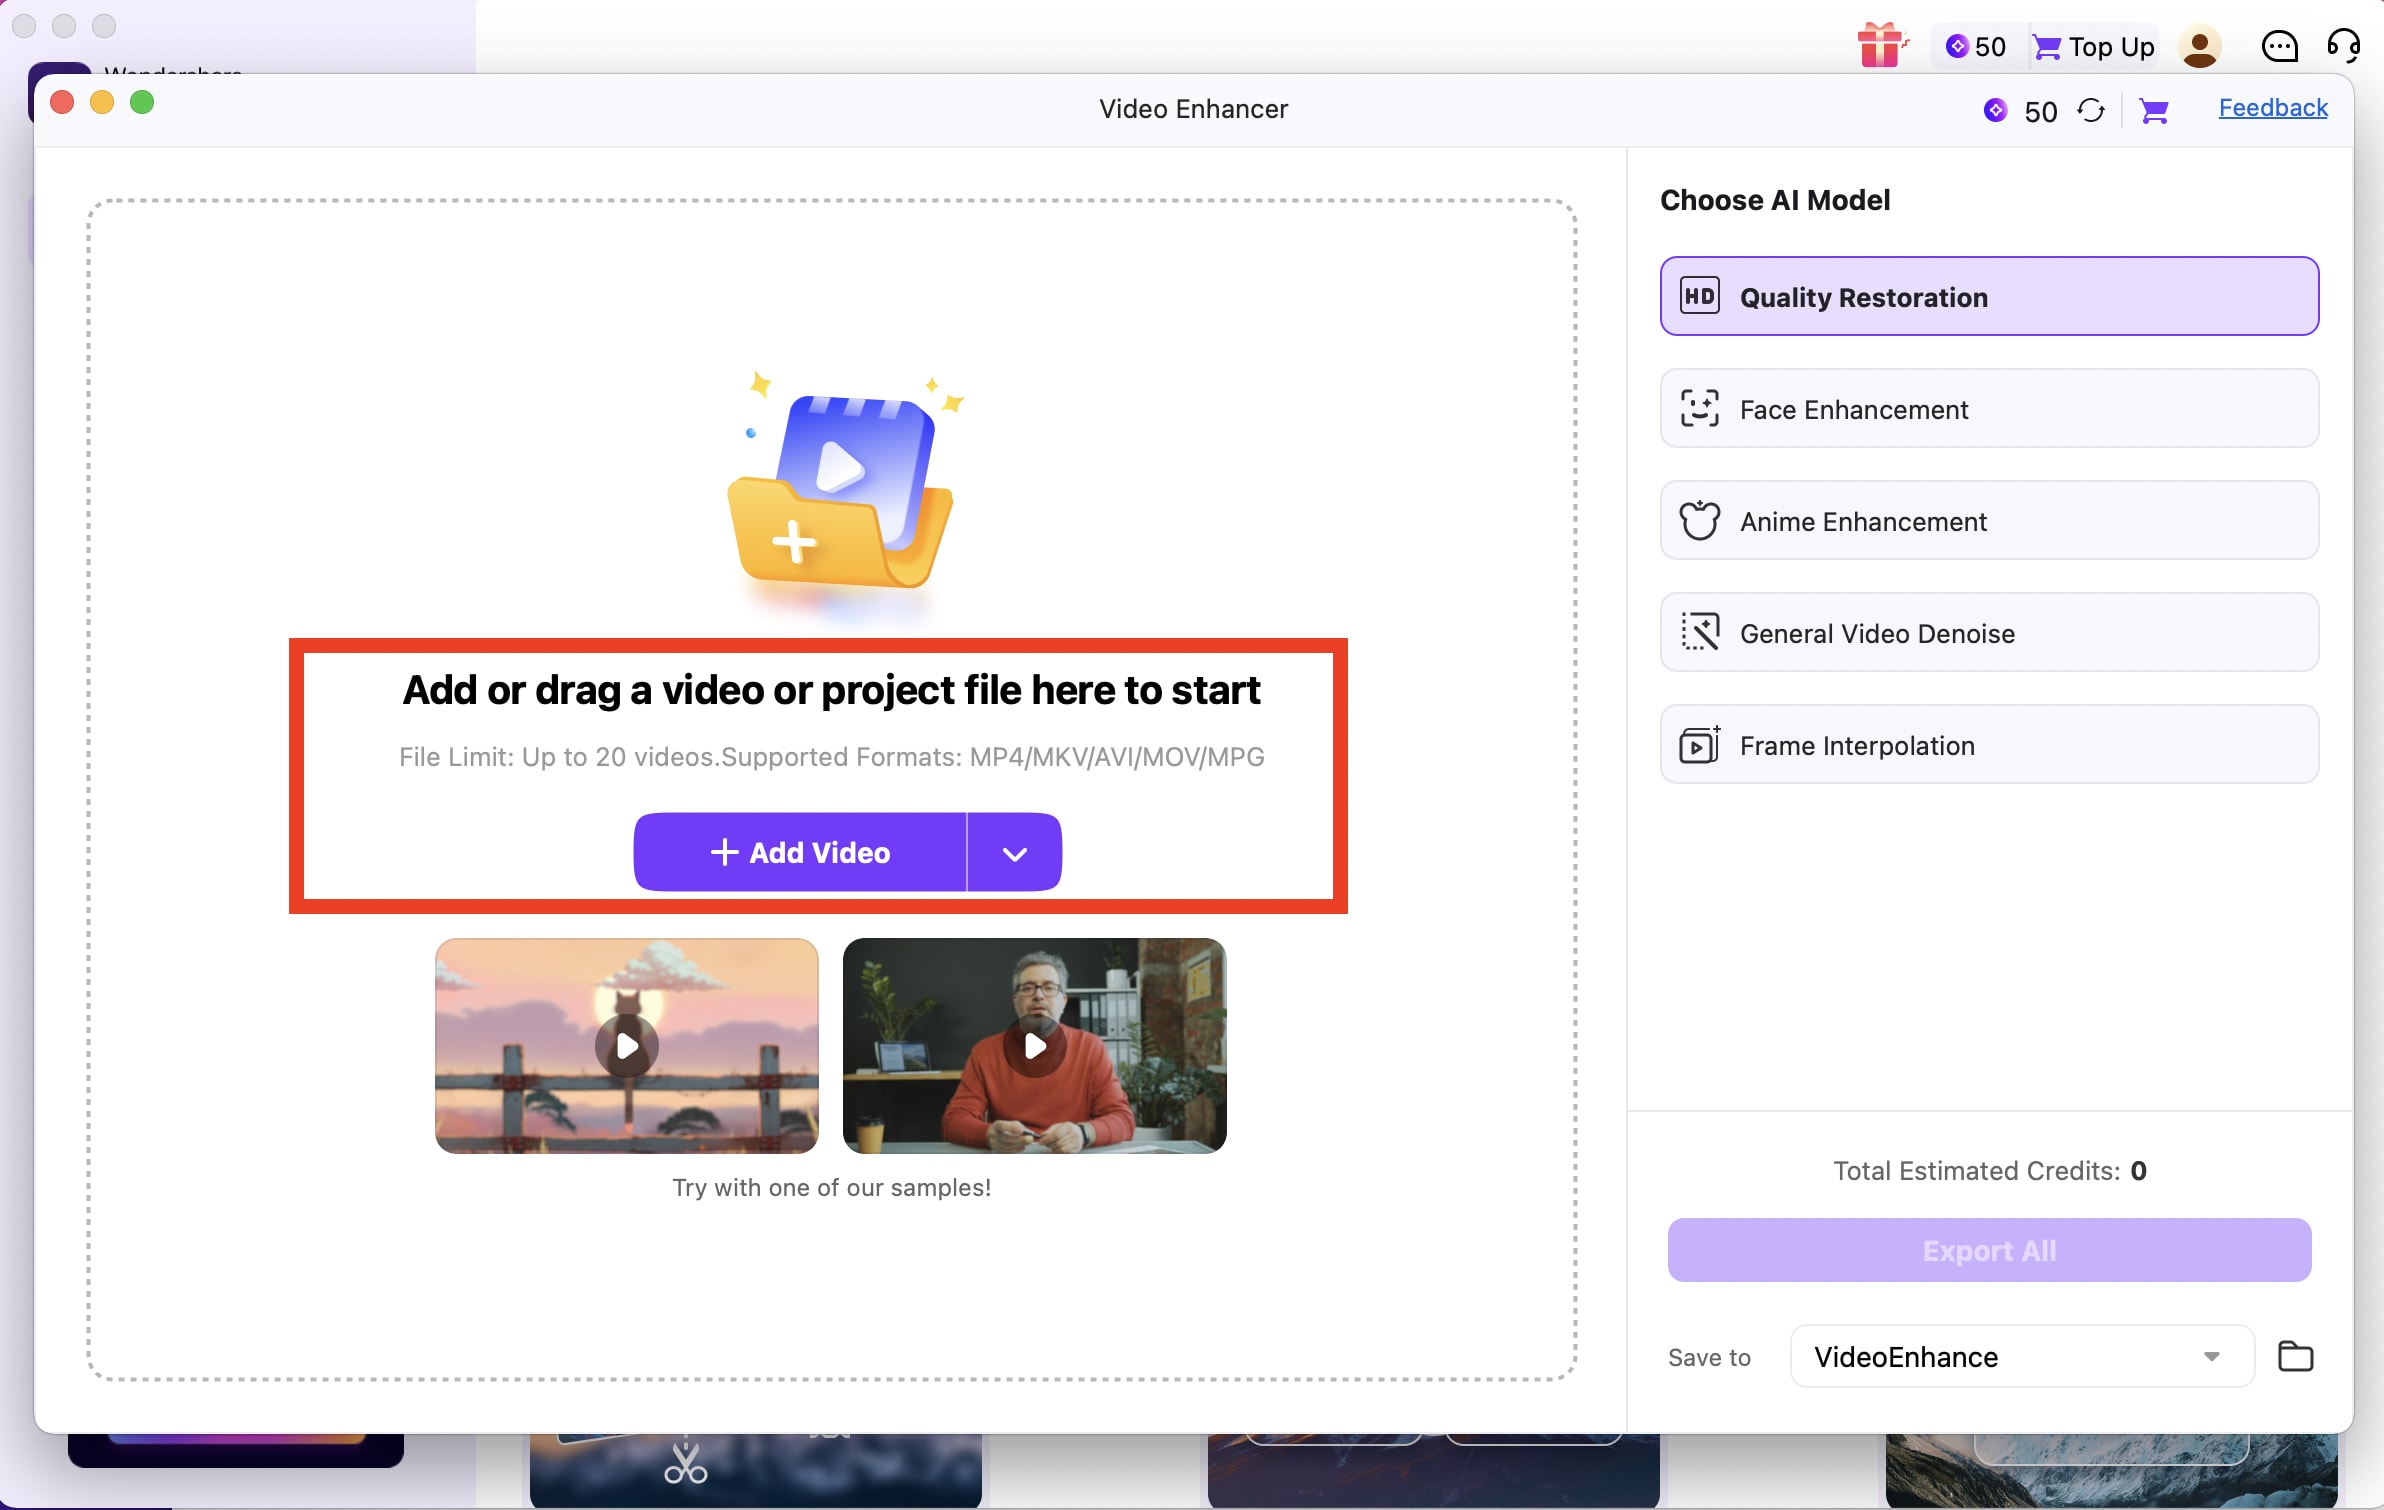Open the Feedback link
Image resolution: width=2384 pixels, height=1510 pixels.
(2270, 108)
